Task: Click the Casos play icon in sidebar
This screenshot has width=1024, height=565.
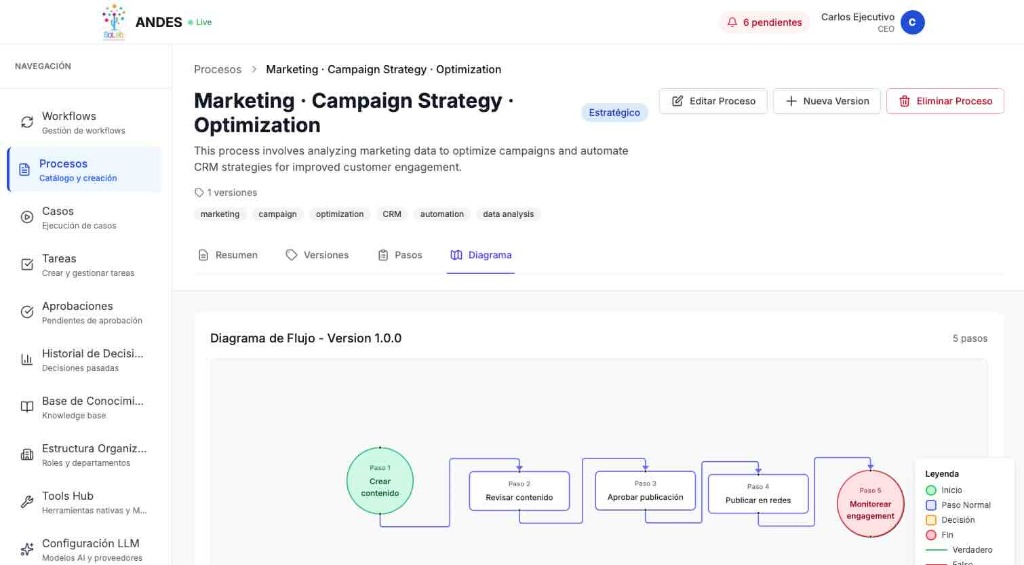Action: (x=27, y=217)
